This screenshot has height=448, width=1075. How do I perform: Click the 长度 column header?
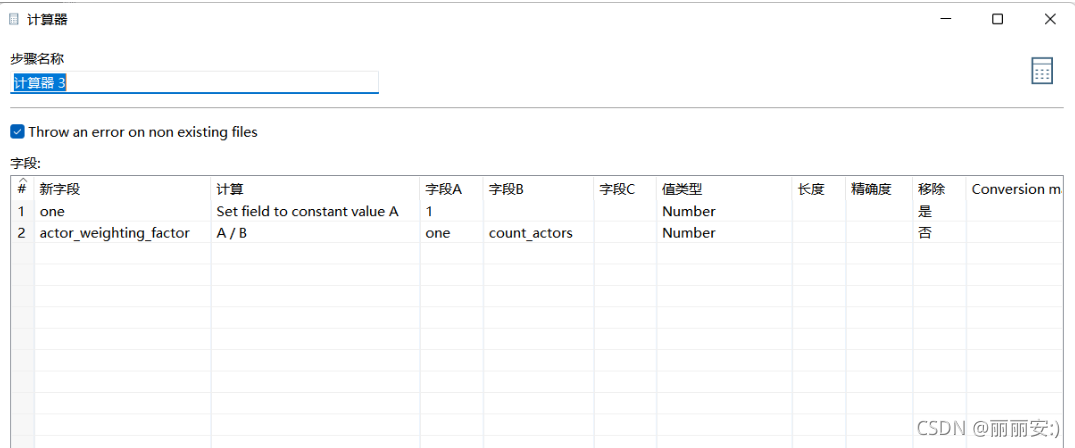pyautogui.click(x=819, y=189)
